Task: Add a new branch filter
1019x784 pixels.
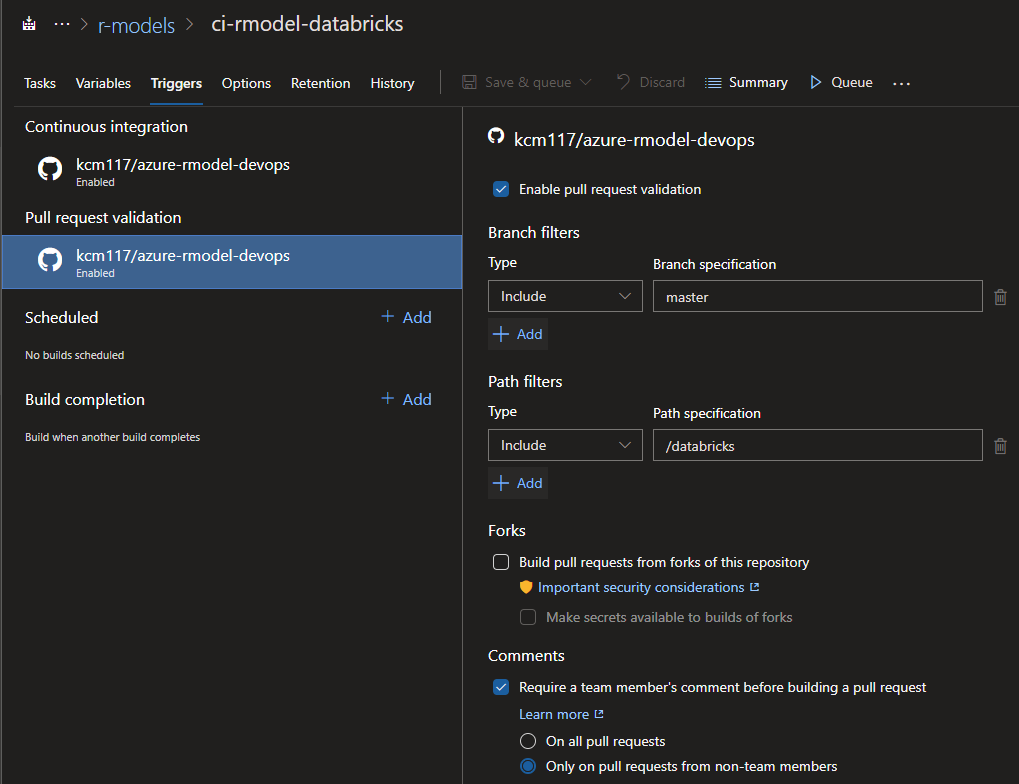Action: coord(518,334)
